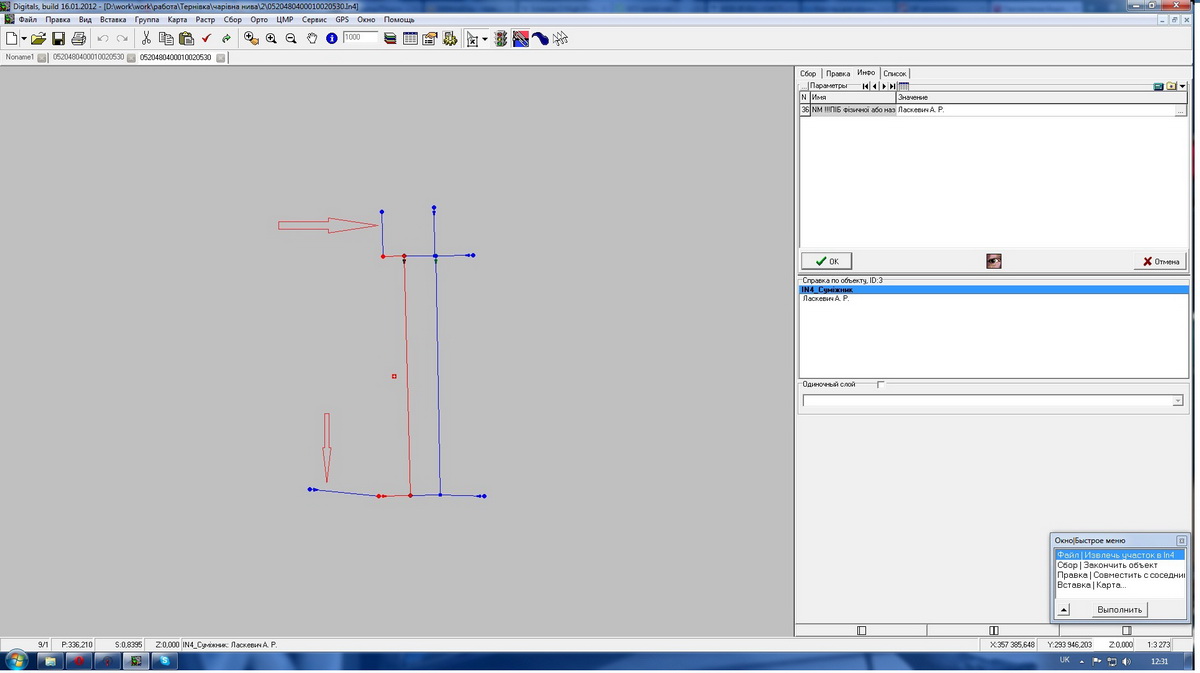Close the Noname1 document tab
This screenshot has height=673, width=1200.
coord(42,58)
